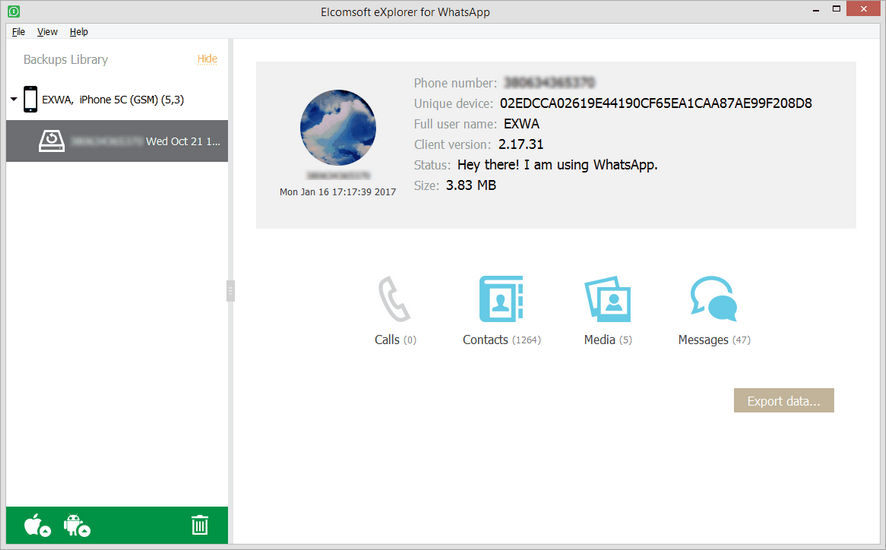The height and width of the screenshot is (550, 886).
Task: Add an Apple iOS backup
Action: pyautogui.click(x=37, y=525)
